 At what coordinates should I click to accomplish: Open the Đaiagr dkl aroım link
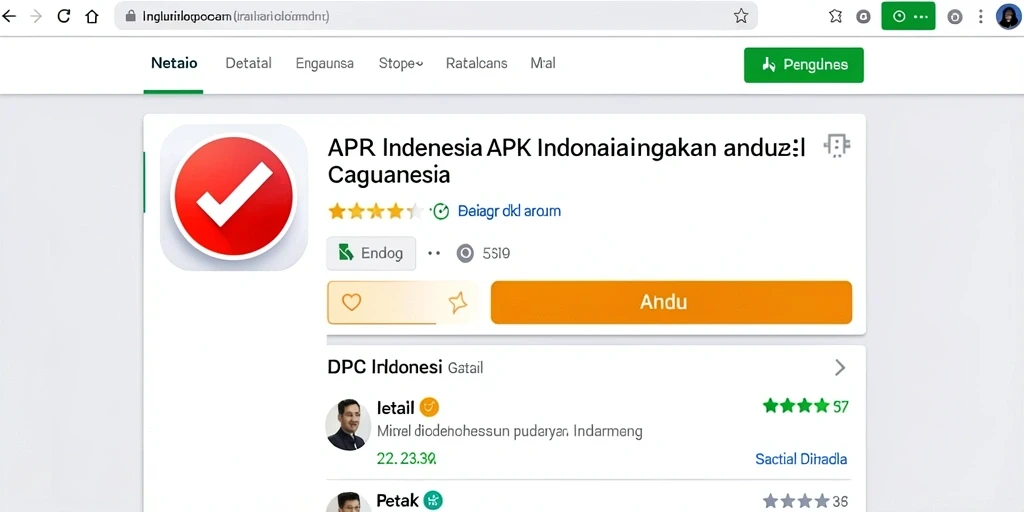point(509,211)
